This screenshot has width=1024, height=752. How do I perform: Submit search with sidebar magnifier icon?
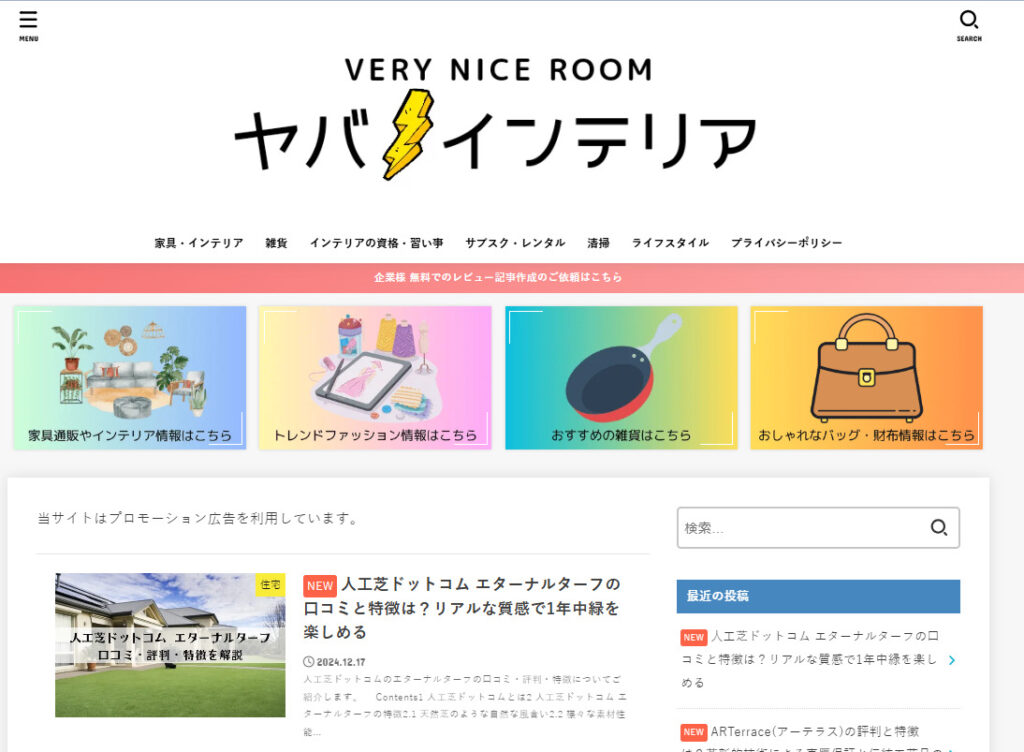click(939, 527)
